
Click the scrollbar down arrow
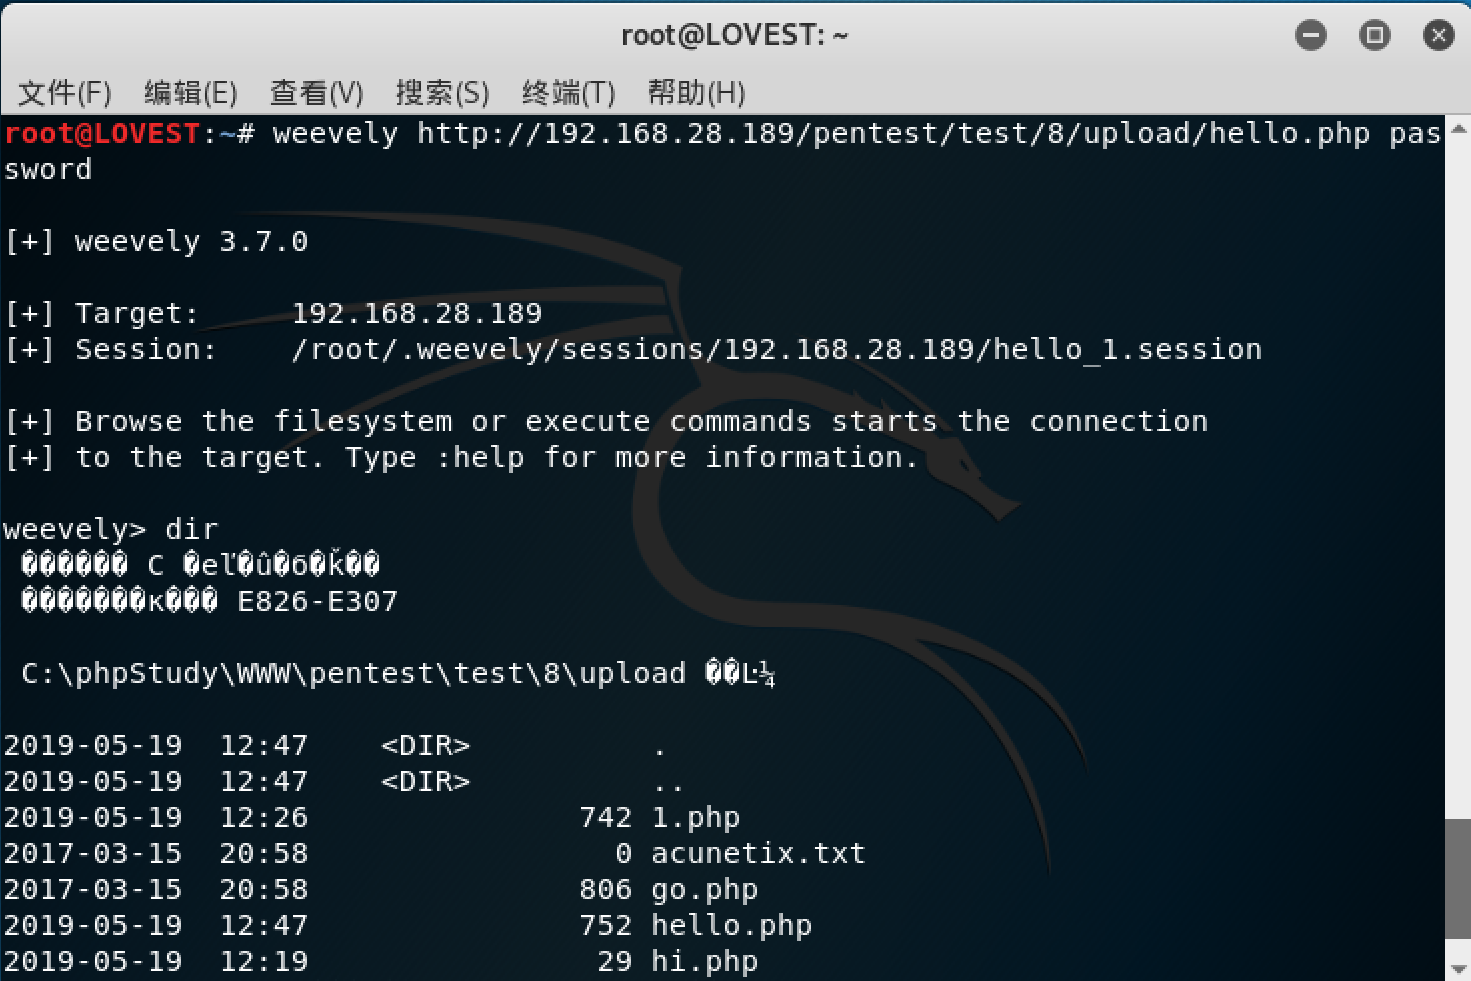tap(1458, 969)
